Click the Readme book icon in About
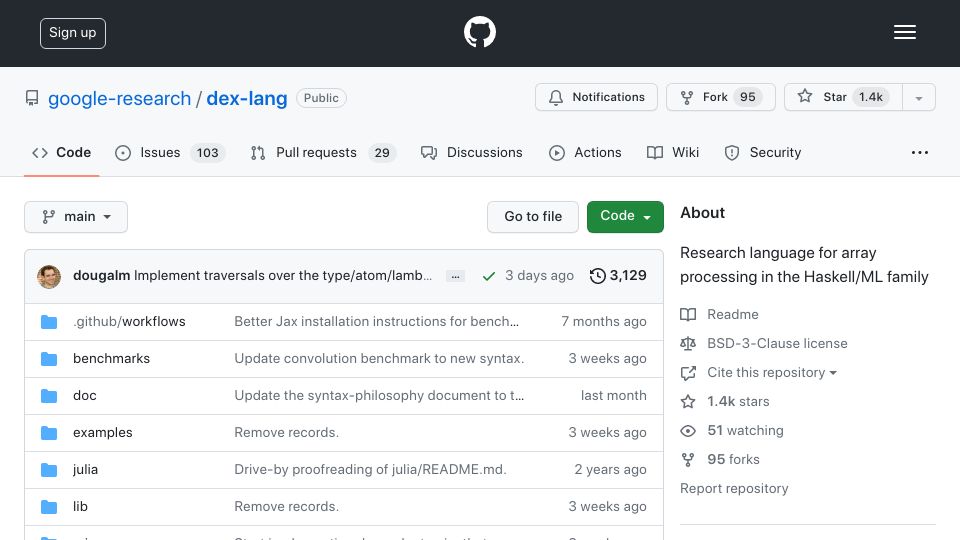Viewport: 960px width, 540px height. (688, 315)
